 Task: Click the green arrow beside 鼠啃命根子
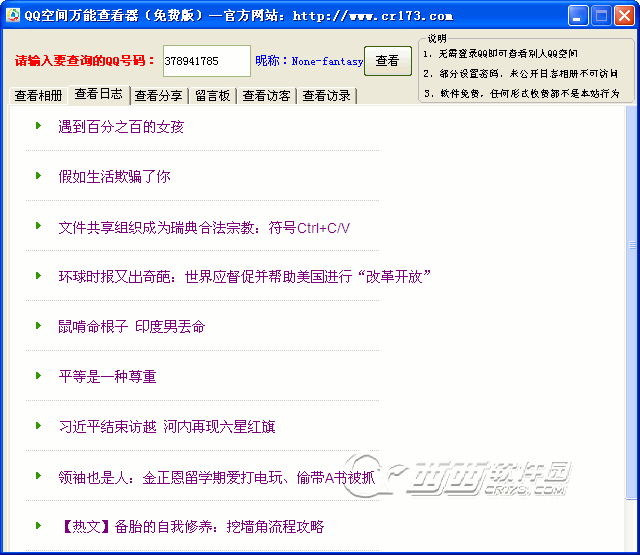[x=38, y=325]
